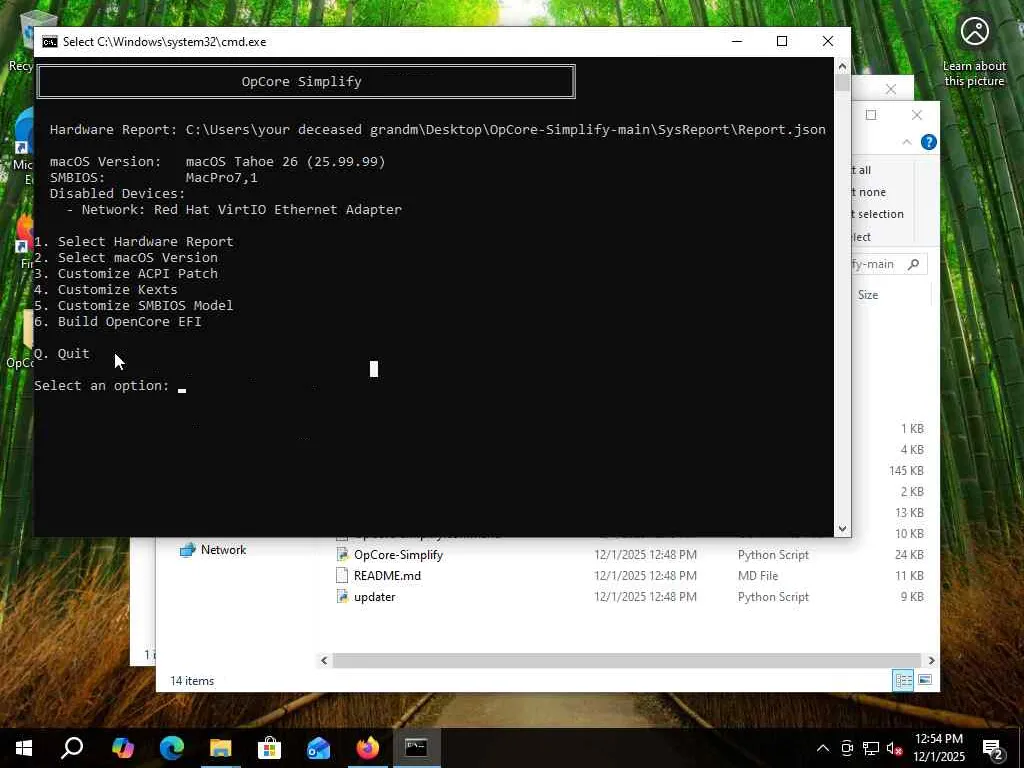The height and width of the screenshot is (768, 1024).
Task: Click '3. Customize ACPI Patch' line
Action: tap(126, 274)
